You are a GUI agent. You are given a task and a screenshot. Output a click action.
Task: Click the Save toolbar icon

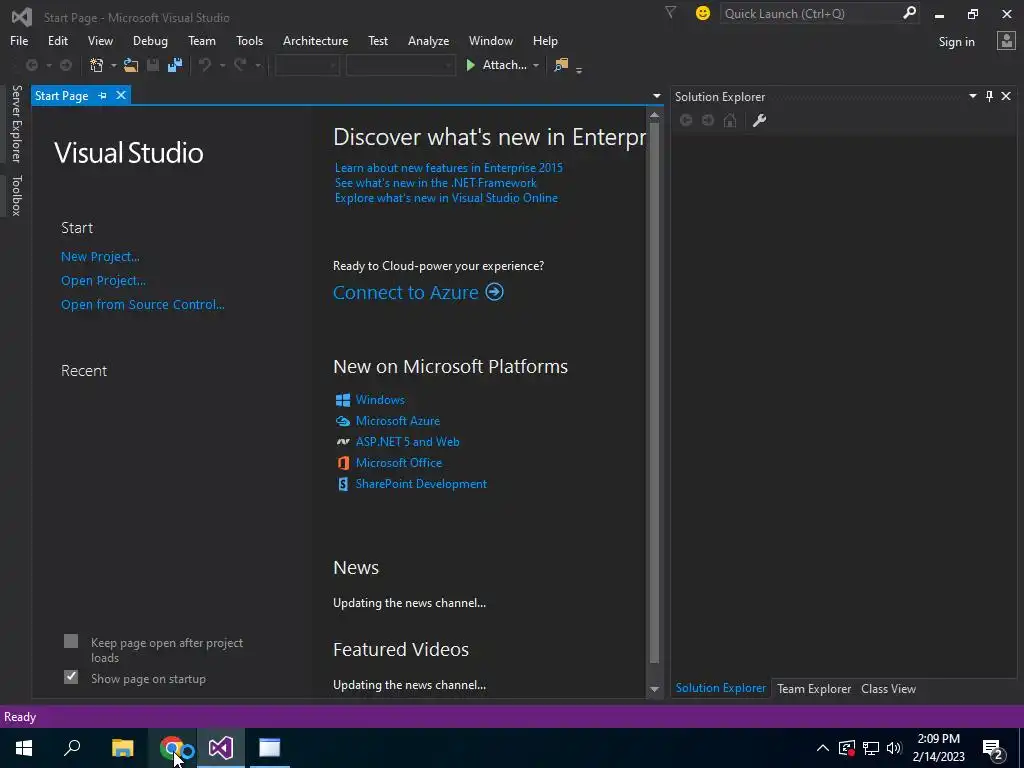[153, 65]
